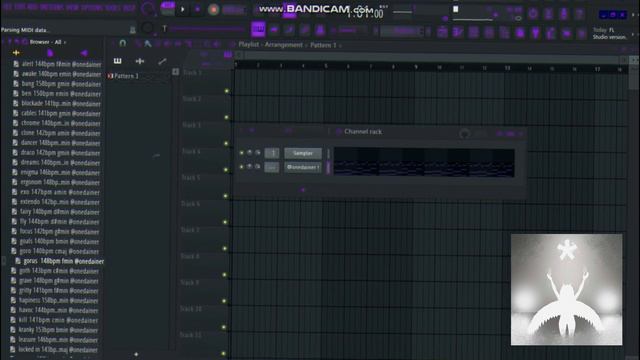Open the HELP menu

tap(129, 8)
